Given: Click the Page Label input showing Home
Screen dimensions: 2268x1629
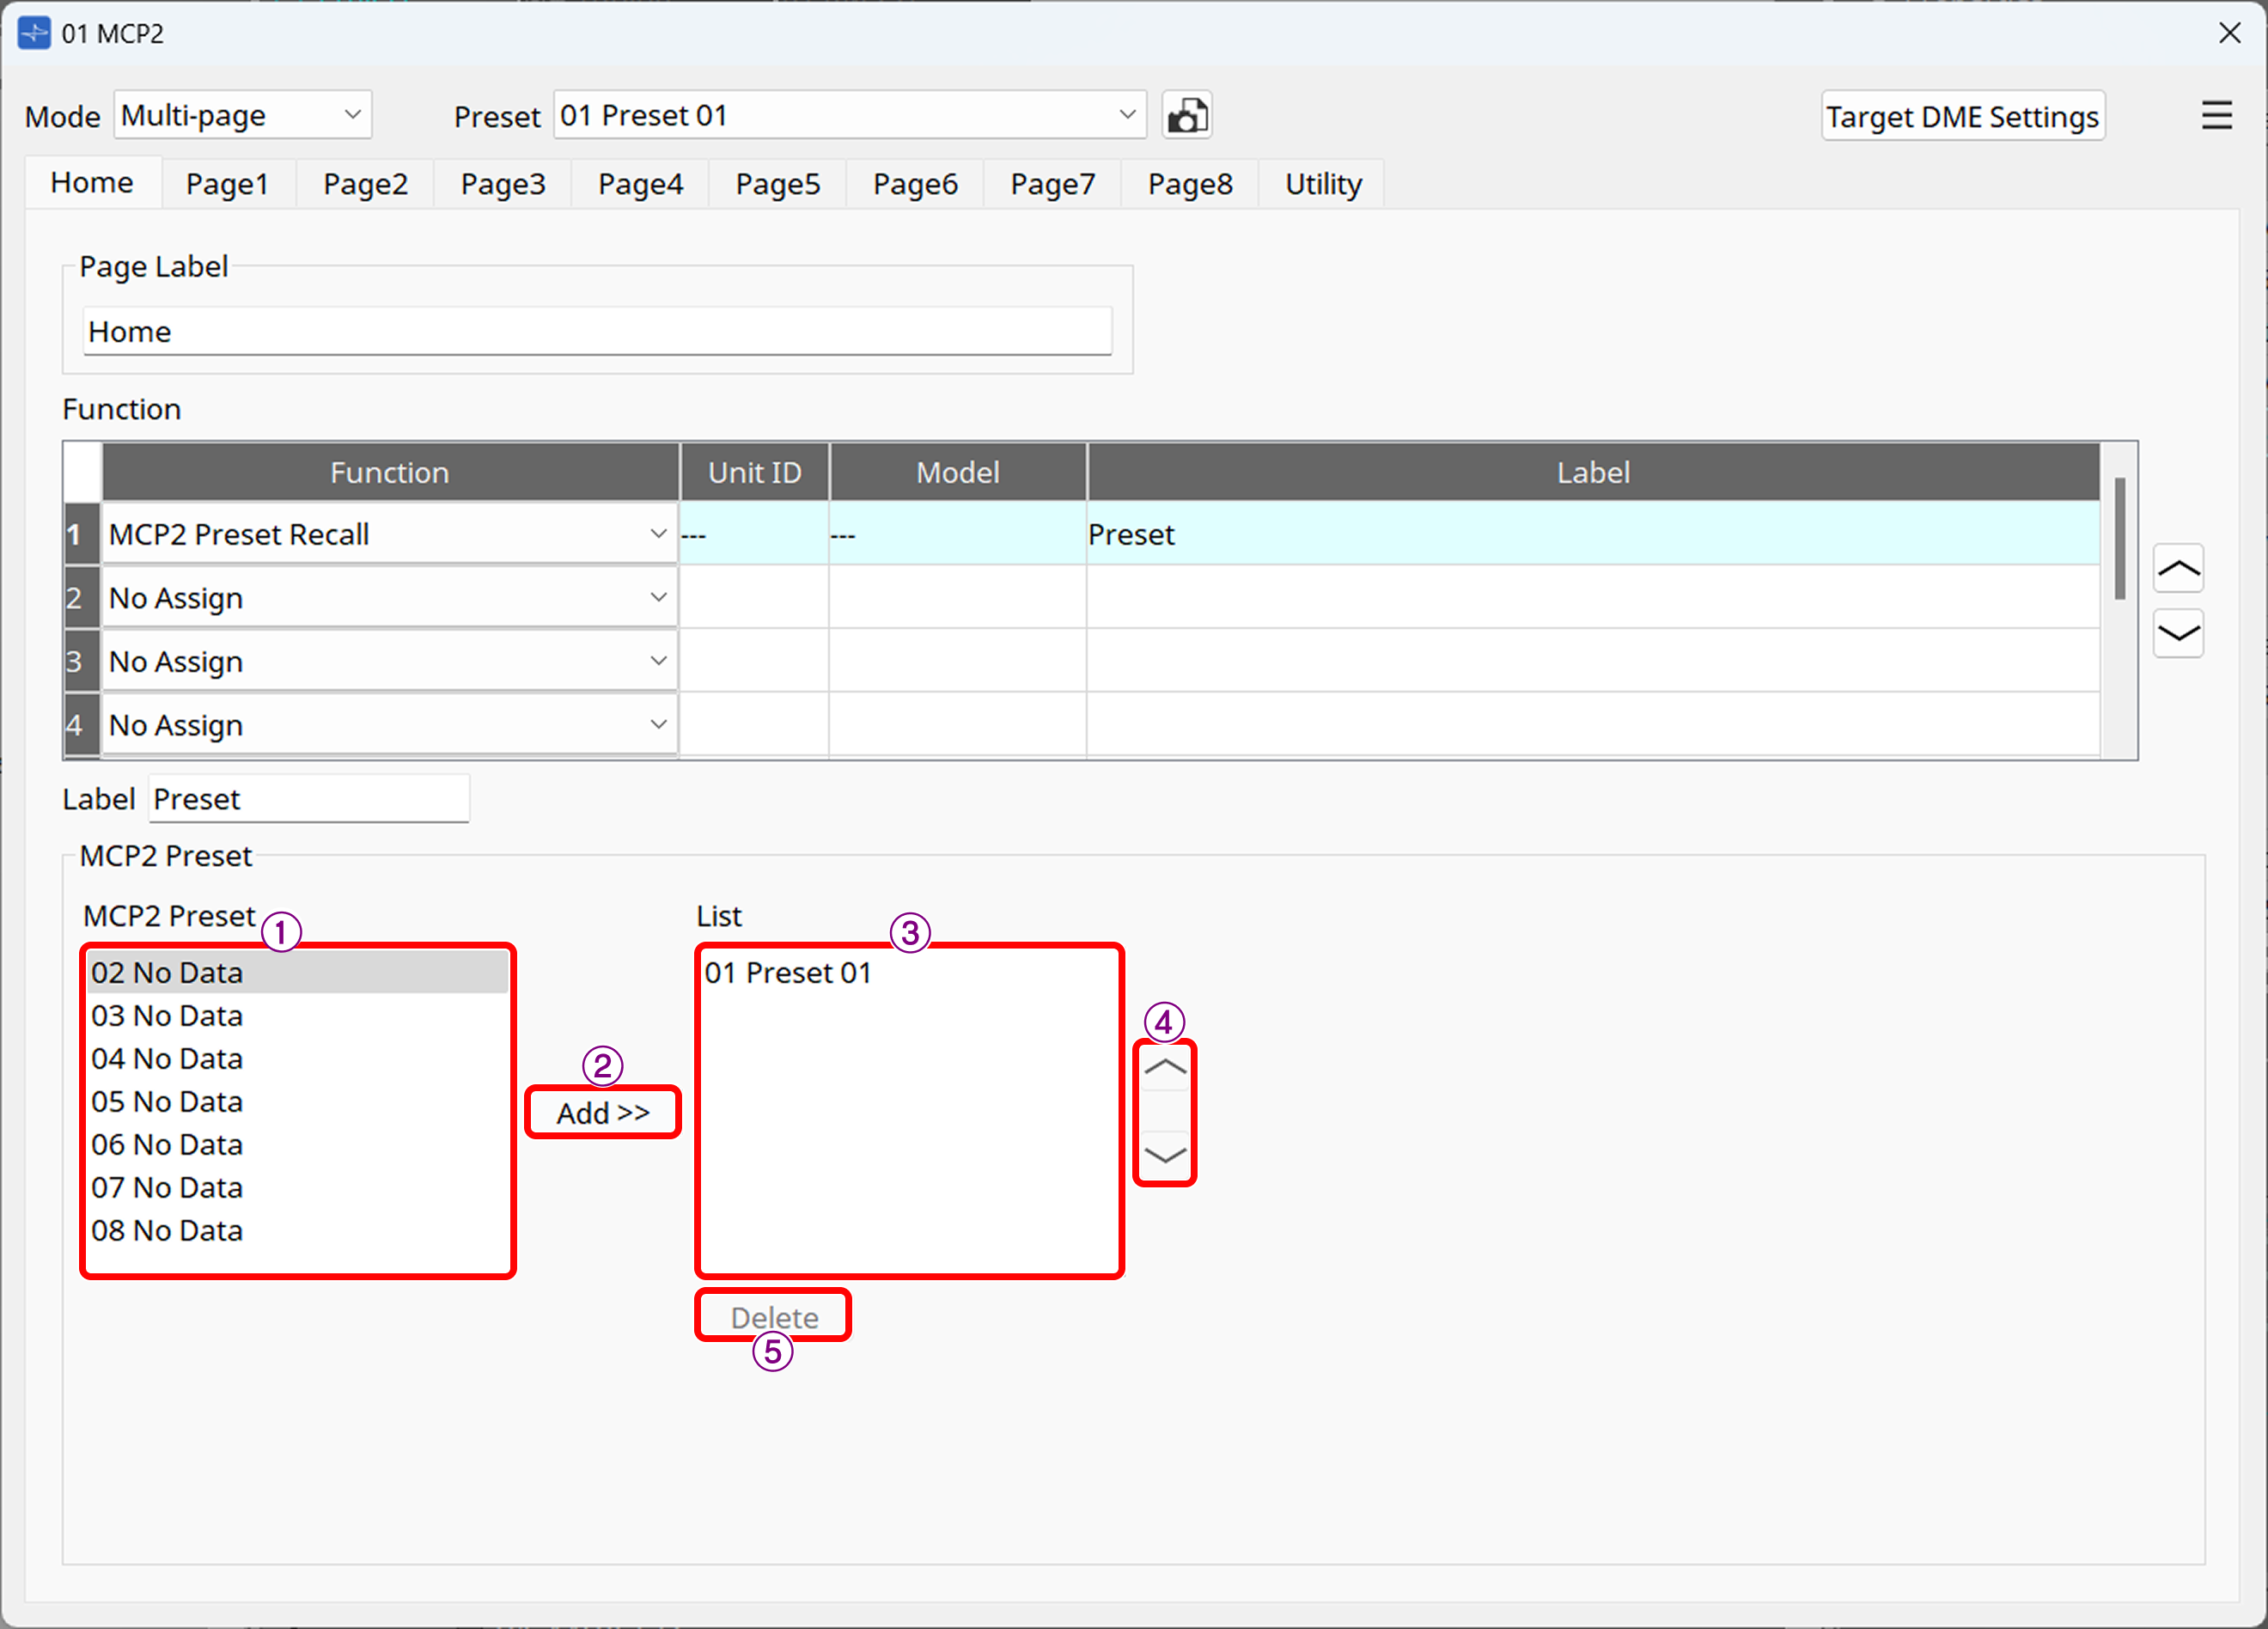Looking at the screenshot, I should (x=597, y=331).
